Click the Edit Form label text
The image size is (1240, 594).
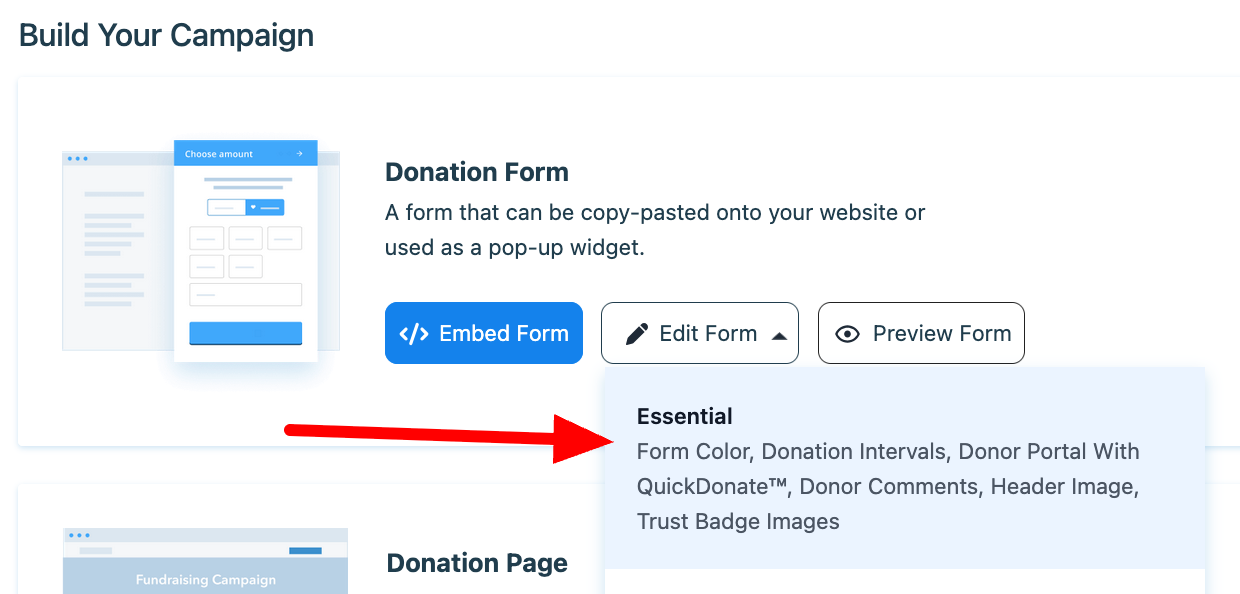pos(708,334)
